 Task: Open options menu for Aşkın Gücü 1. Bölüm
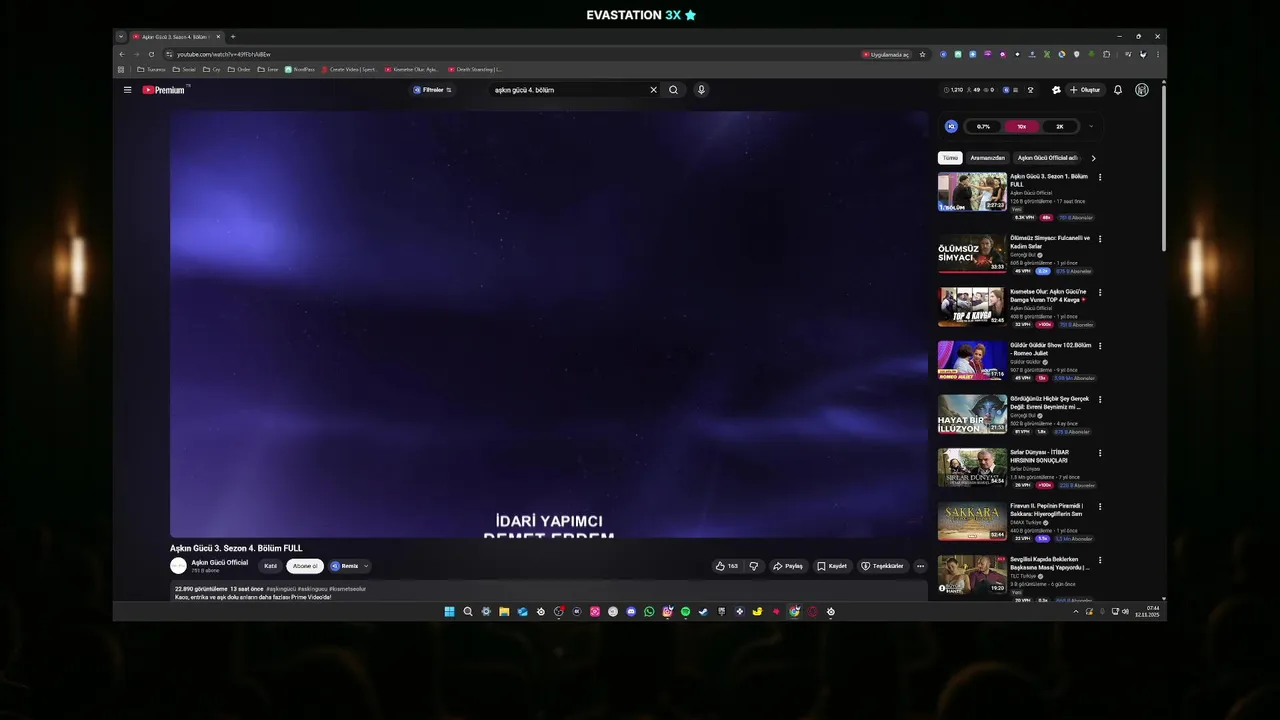click(x=1100, y=177)
